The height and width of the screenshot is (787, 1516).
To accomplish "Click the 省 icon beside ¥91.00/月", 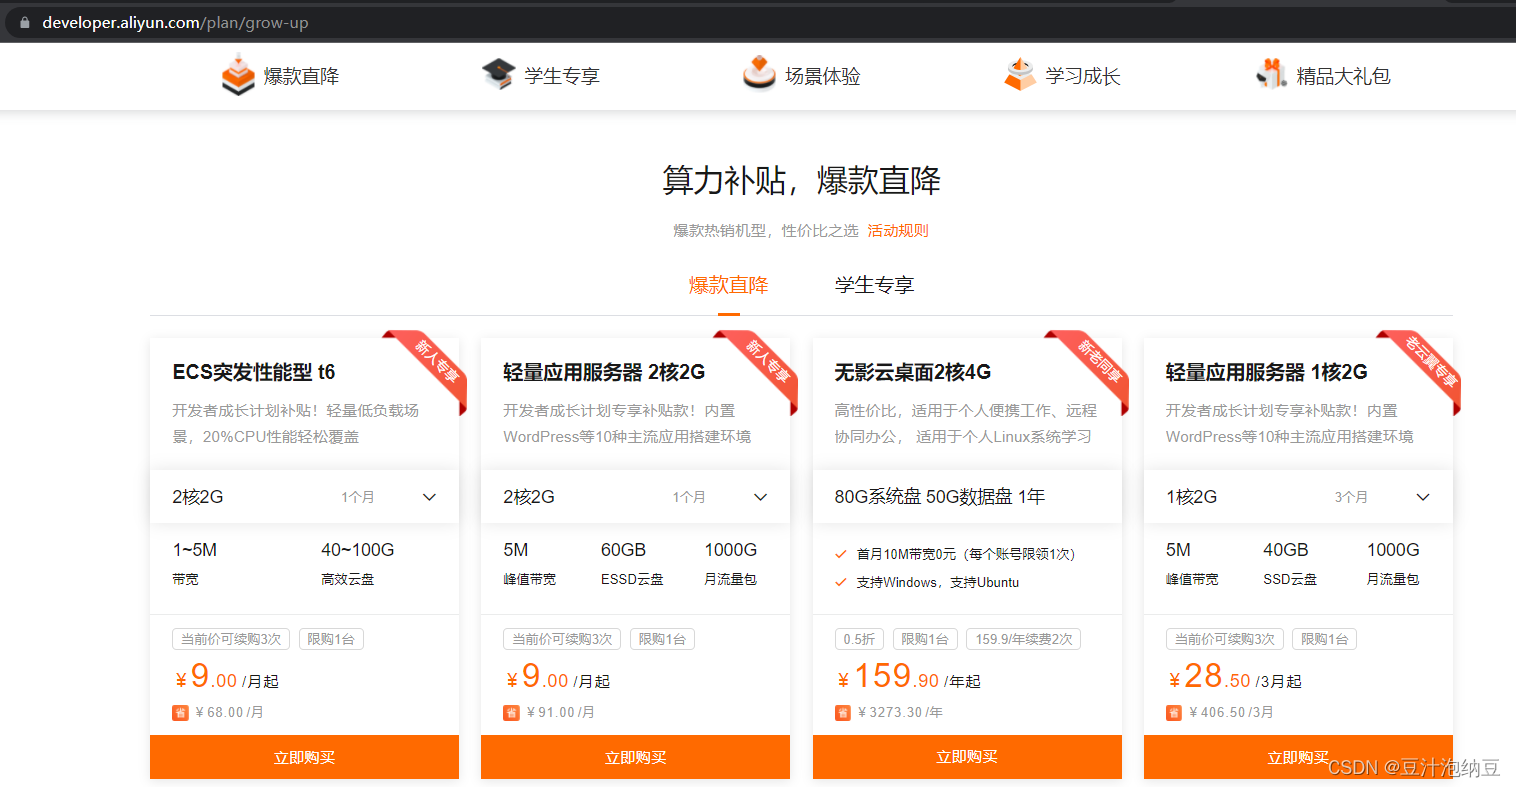I will point(511,713).
